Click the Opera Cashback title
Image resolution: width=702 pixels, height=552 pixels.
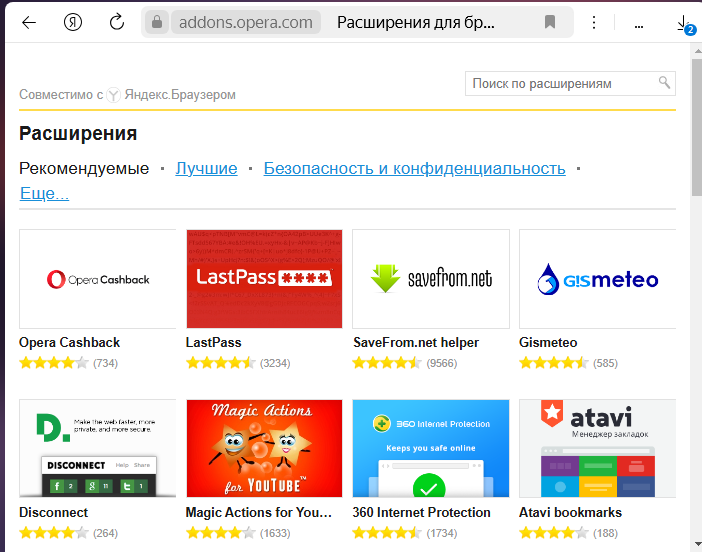tap(69, 342)
